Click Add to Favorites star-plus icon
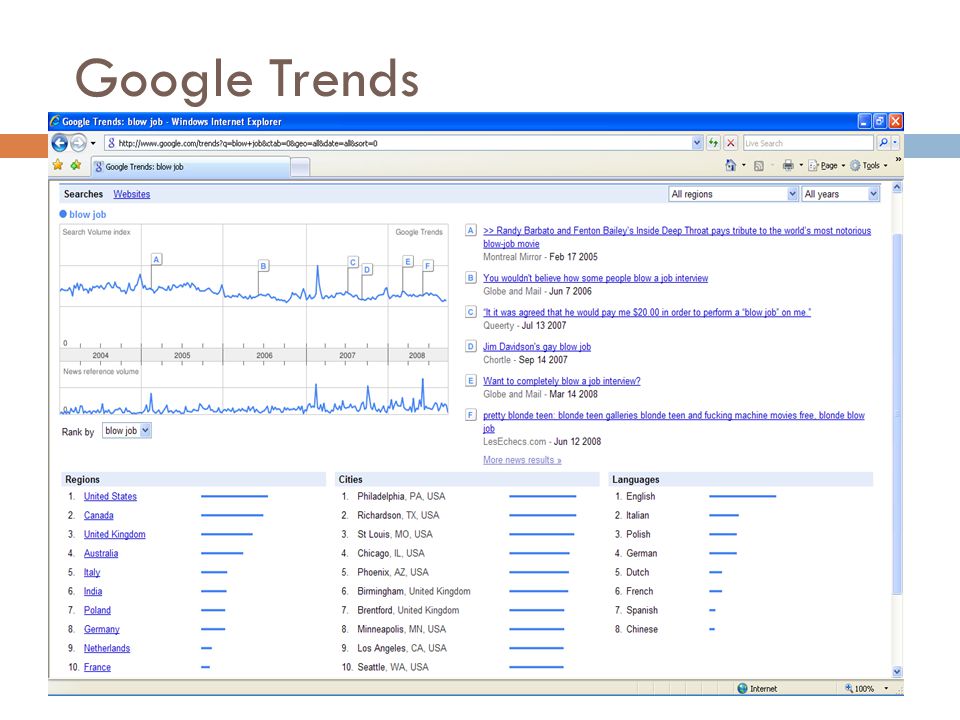 click(x=76, y=165)
